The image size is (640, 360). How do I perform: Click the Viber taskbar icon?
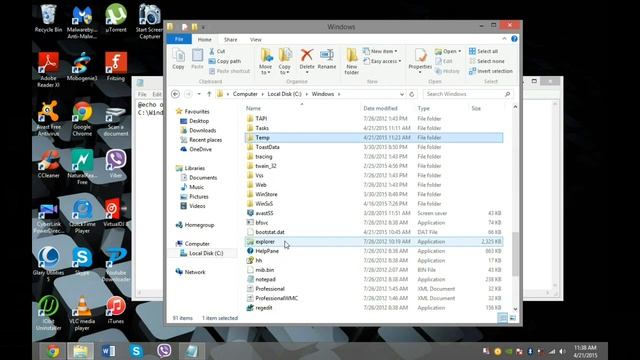click(x=164, y=351)
